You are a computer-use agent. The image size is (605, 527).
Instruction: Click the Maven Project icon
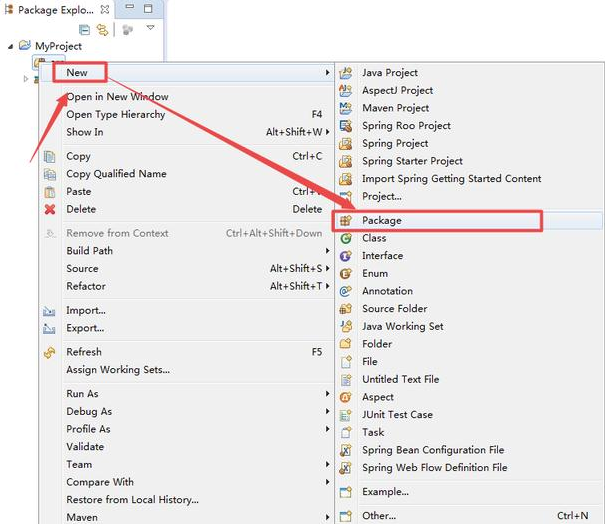point(346,108)
